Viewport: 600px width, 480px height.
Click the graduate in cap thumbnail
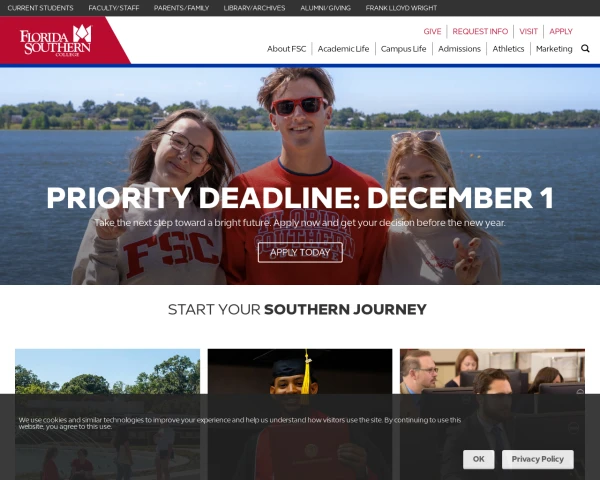(300, 414)
